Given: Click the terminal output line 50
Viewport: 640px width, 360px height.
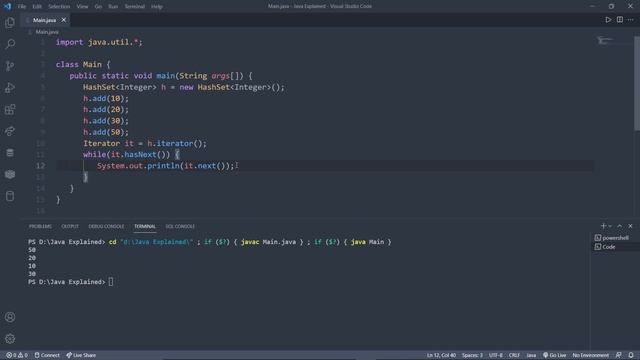Looking at the screenshot, I should pyautogui.click(x=32, y=250).
